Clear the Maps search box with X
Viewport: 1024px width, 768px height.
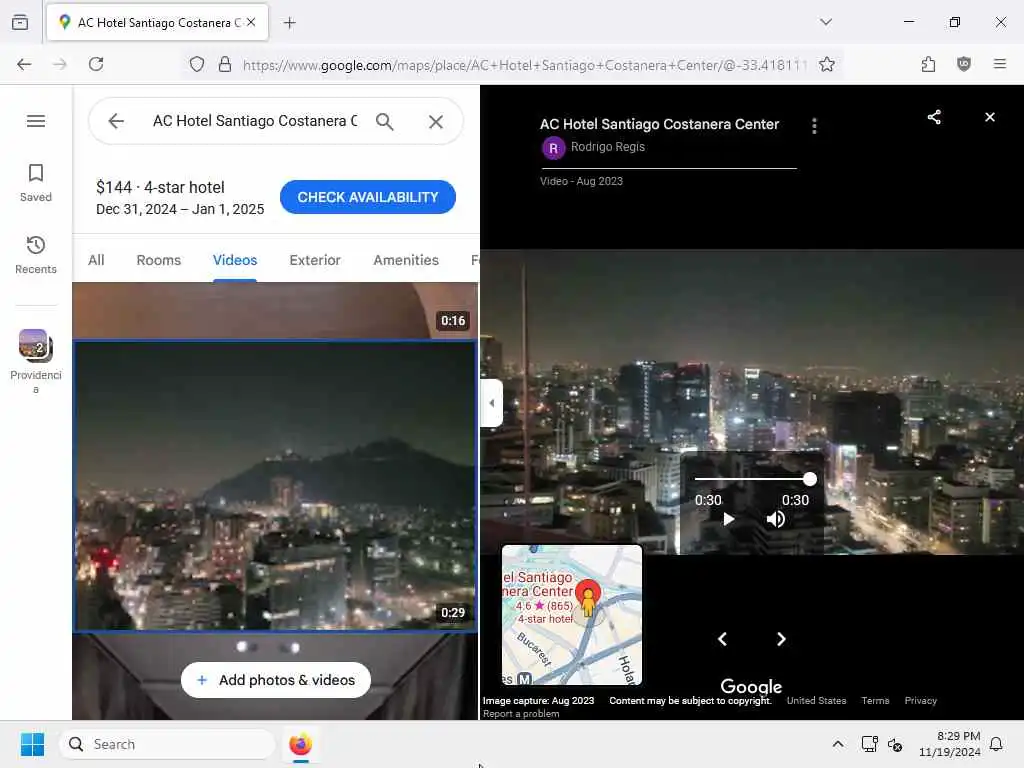point(436,121)
